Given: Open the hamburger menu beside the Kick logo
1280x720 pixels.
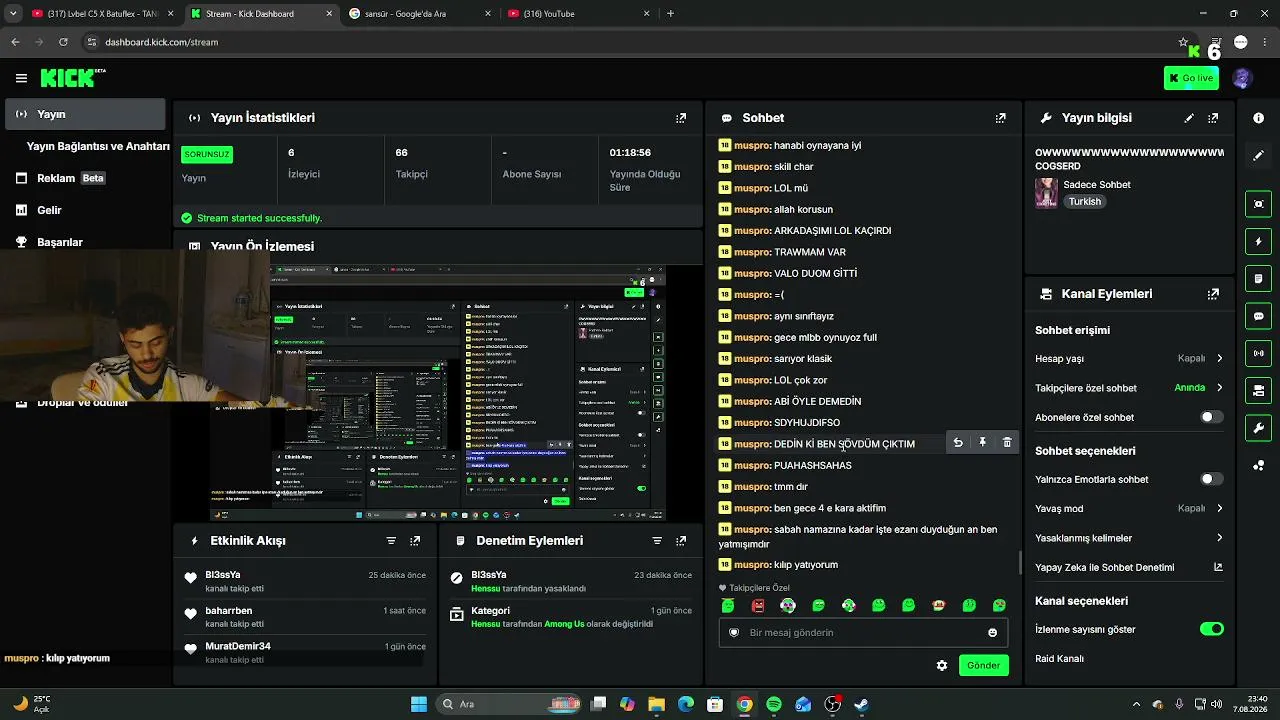Looking at the screenshot, I should point(21,78).
